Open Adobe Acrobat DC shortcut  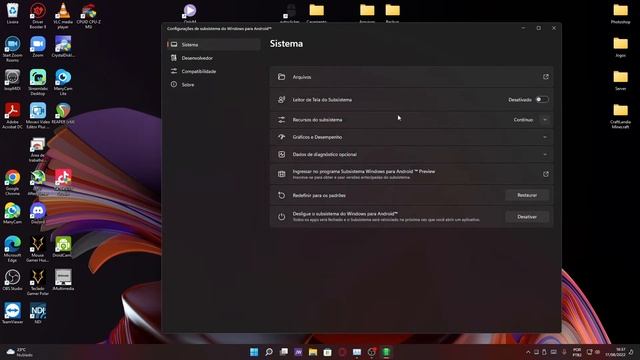point(12,116)
